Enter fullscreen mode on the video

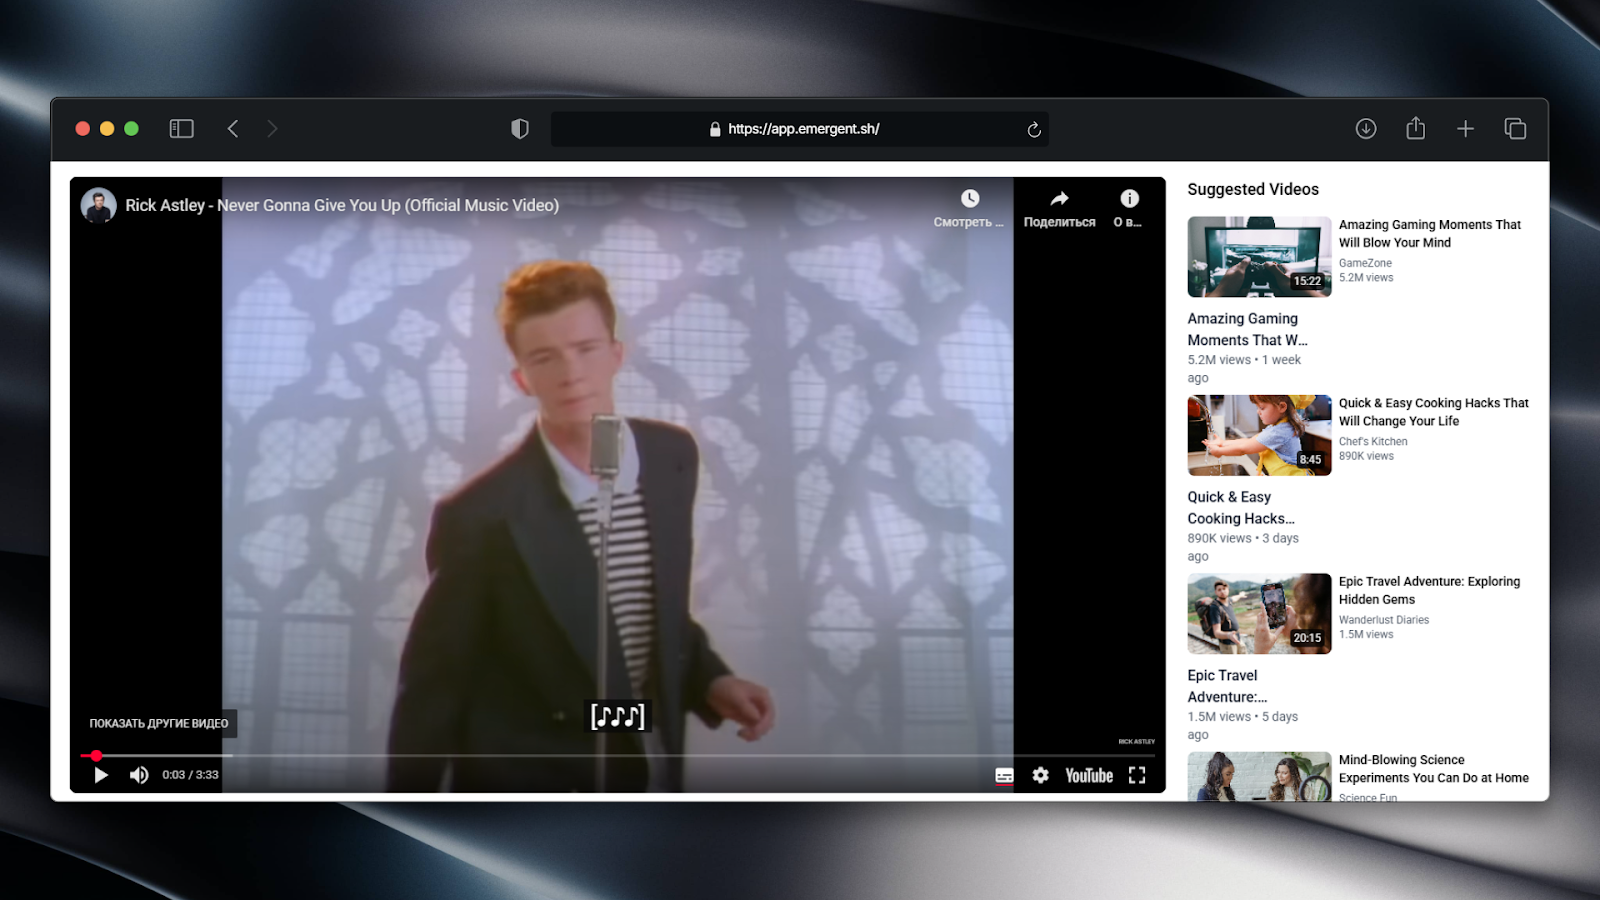1137,775
